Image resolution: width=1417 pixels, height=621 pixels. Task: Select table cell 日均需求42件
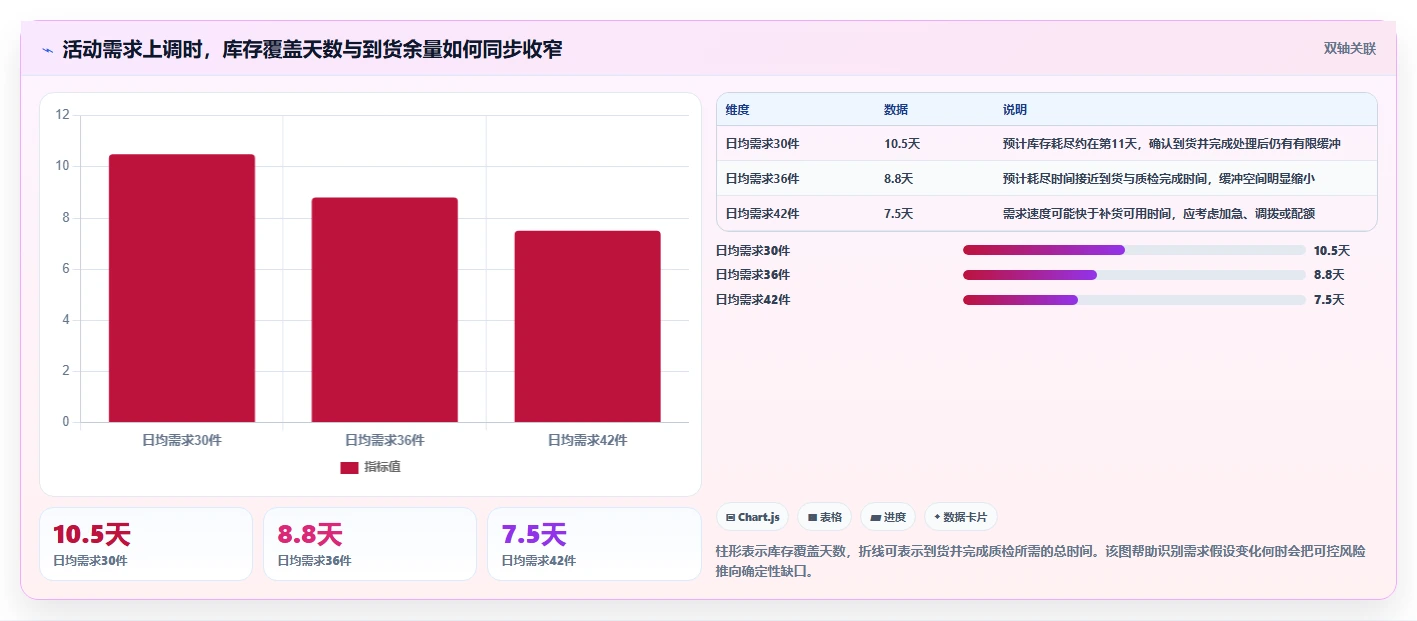point(762,214)
